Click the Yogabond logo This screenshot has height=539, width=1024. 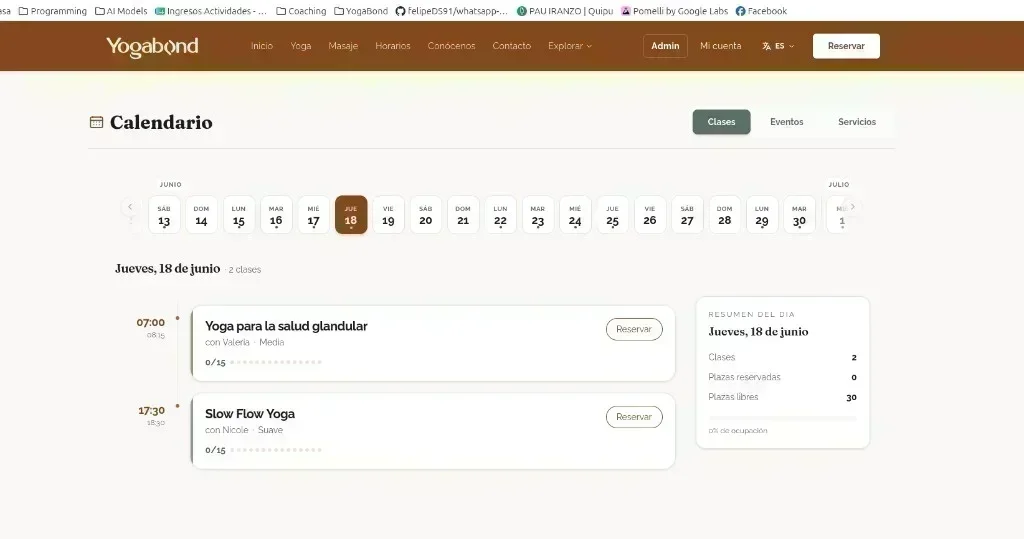point(152,46)
